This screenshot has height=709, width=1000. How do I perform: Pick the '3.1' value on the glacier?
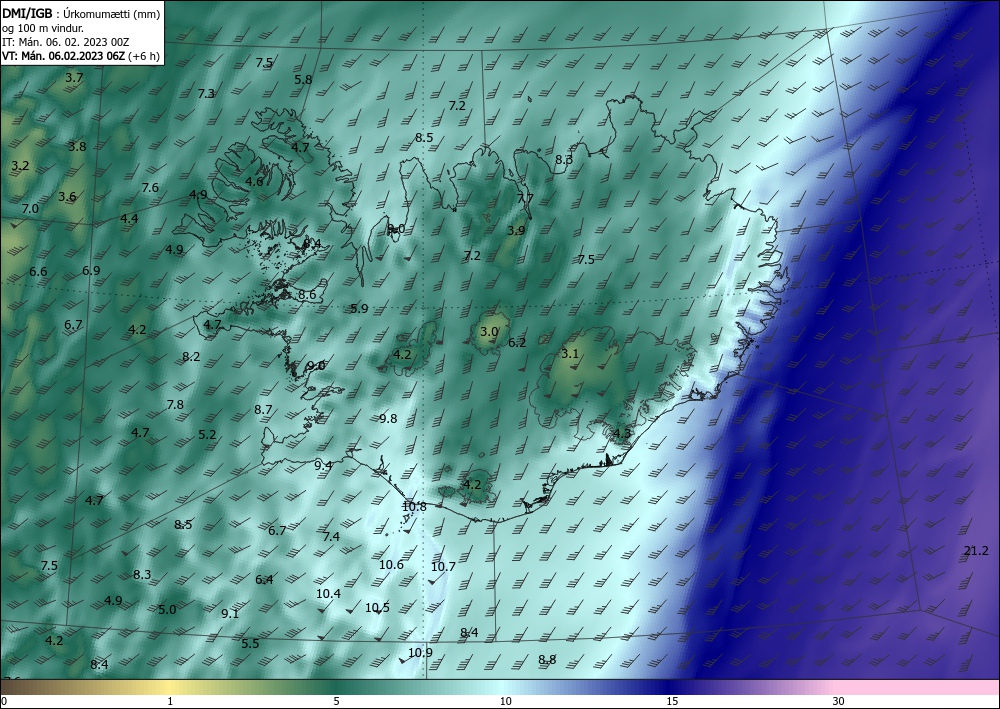tap(570, 353)
